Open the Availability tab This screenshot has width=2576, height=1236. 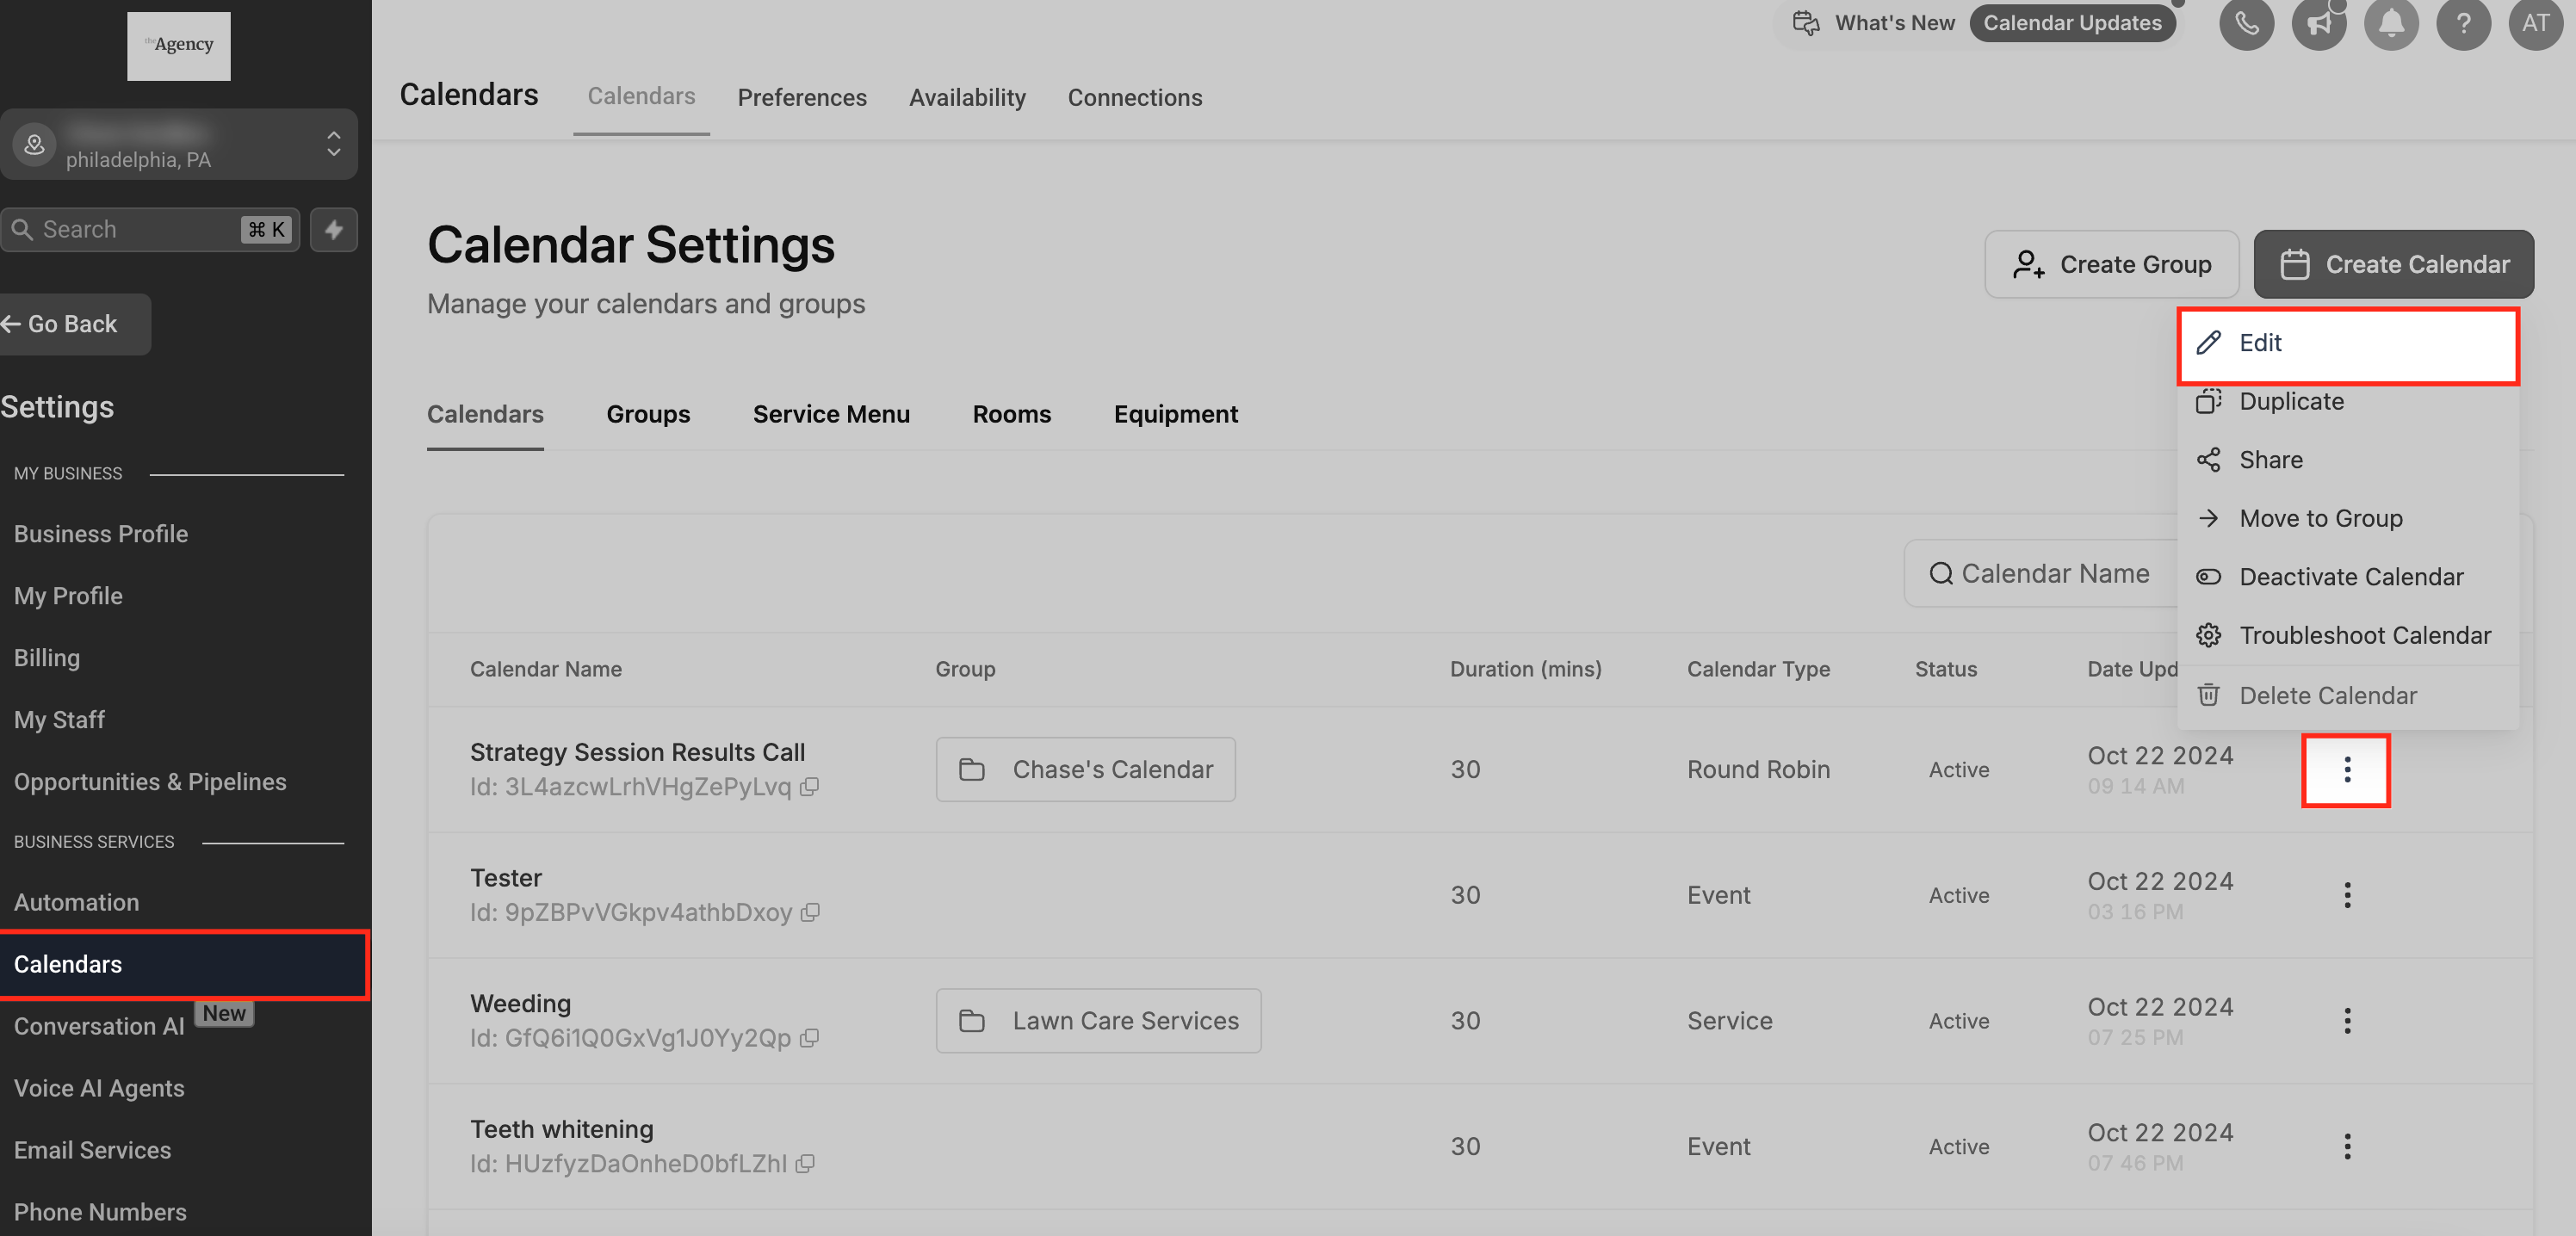[966, 98]
